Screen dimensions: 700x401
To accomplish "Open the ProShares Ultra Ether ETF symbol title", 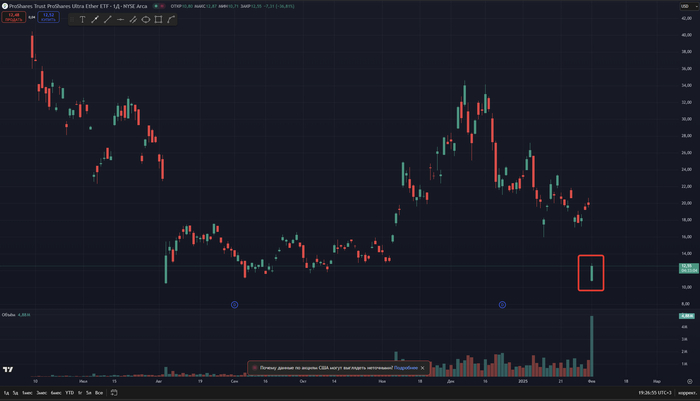I will coord(78,6).
